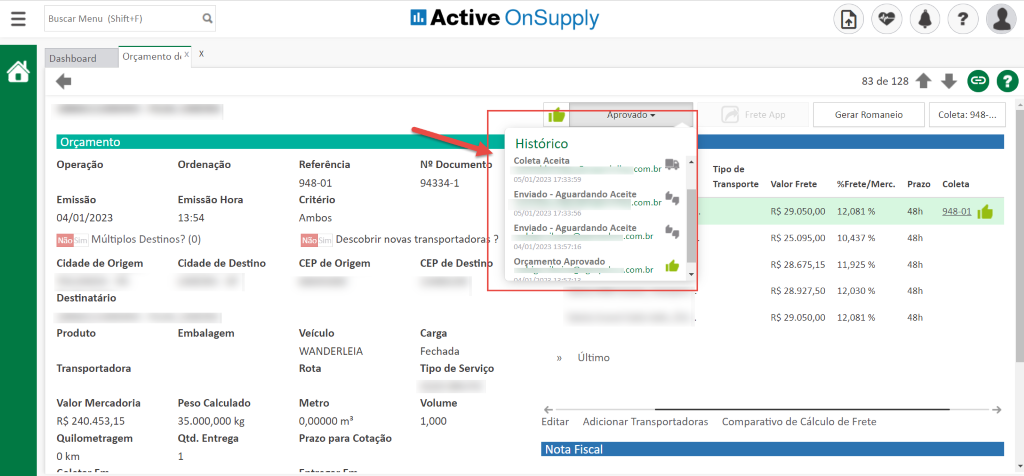Click the right arrow of horizontal scroller

point(996,409)
